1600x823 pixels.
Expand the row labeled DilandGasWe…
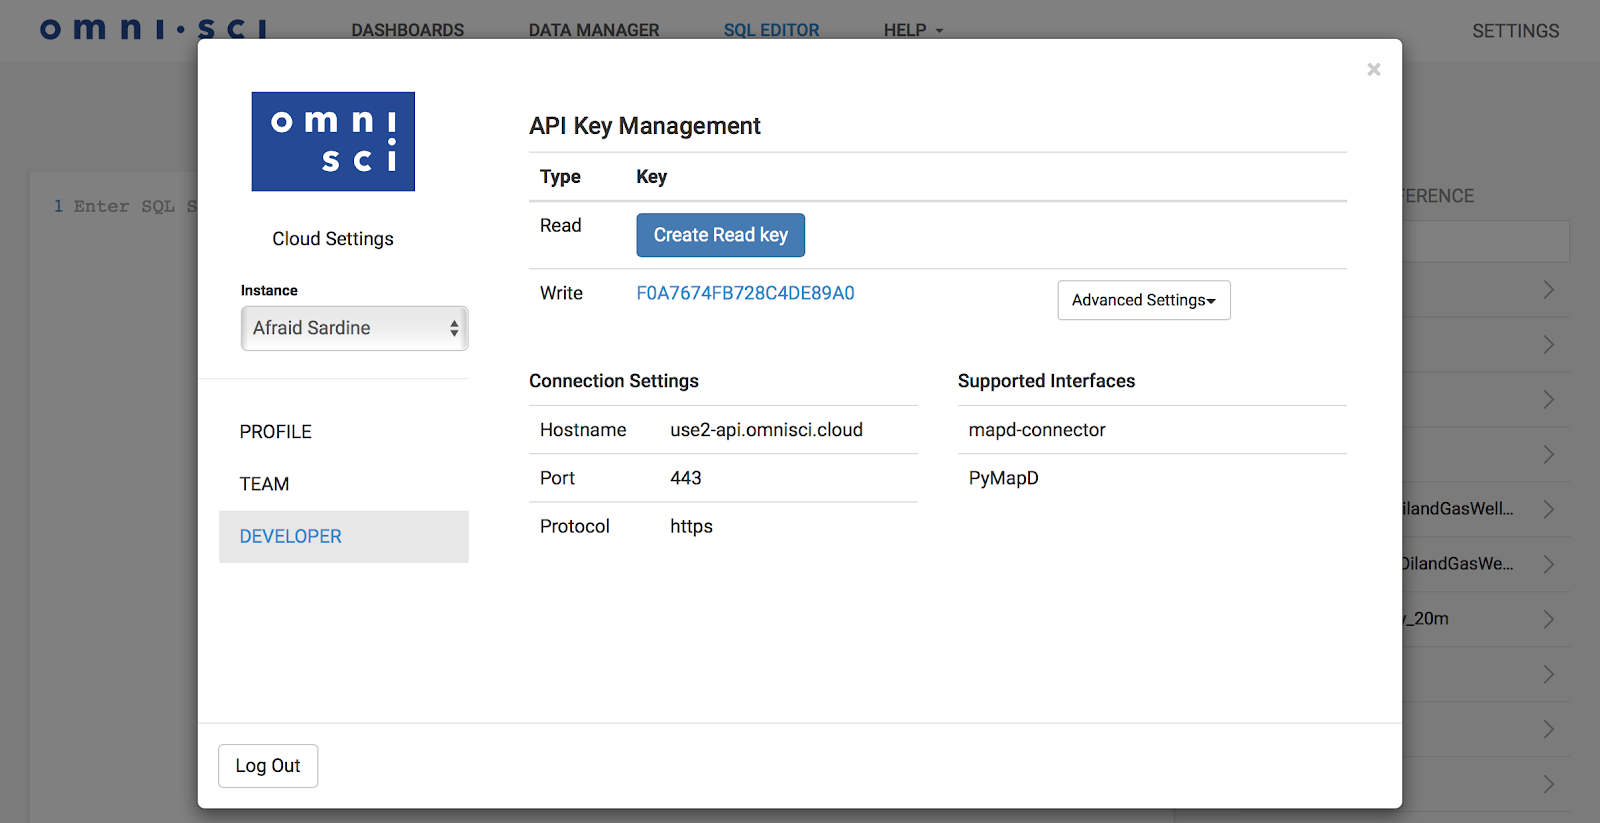[x=1548, y=564]
